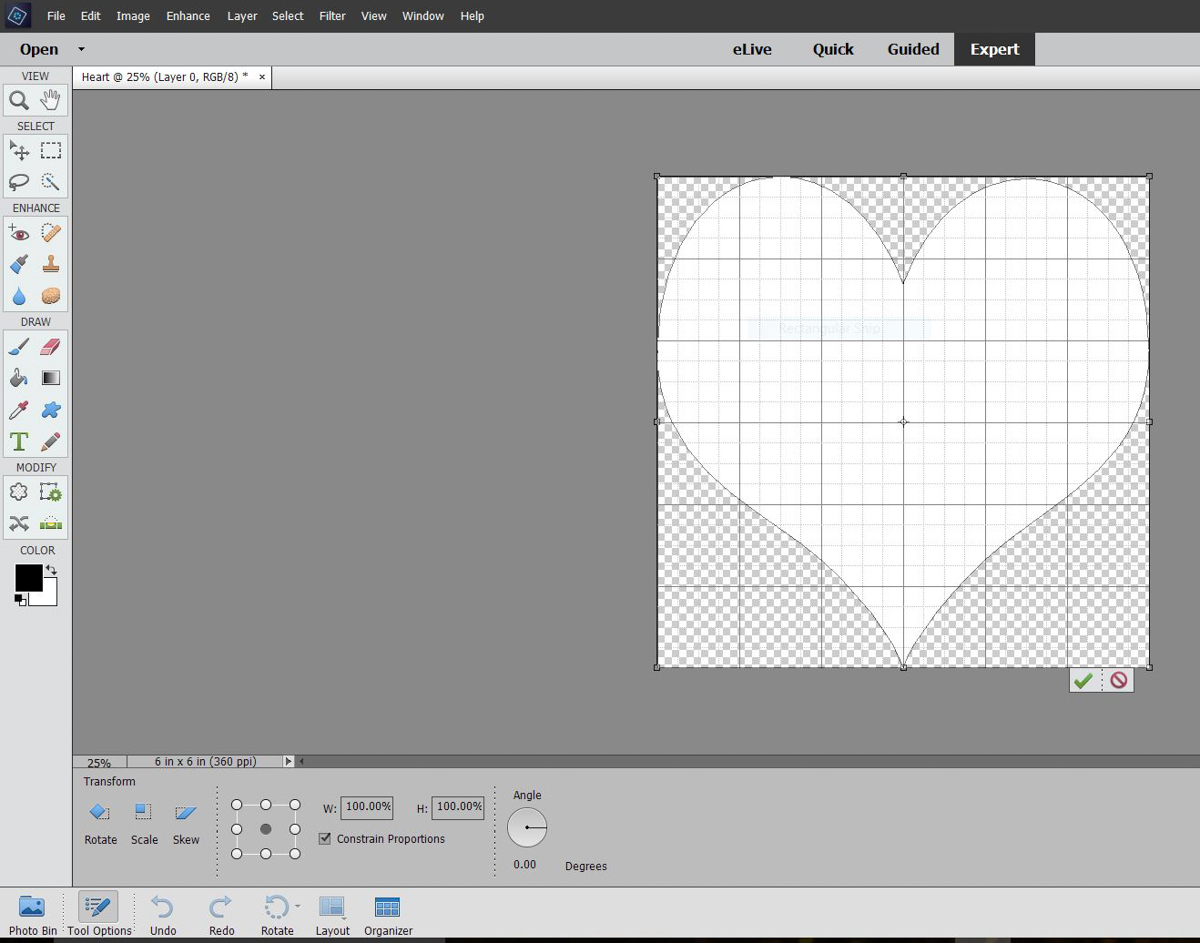Set reference point to top-center
Viewport: 1200px width, 943px height.
click(x=266, y=805)
